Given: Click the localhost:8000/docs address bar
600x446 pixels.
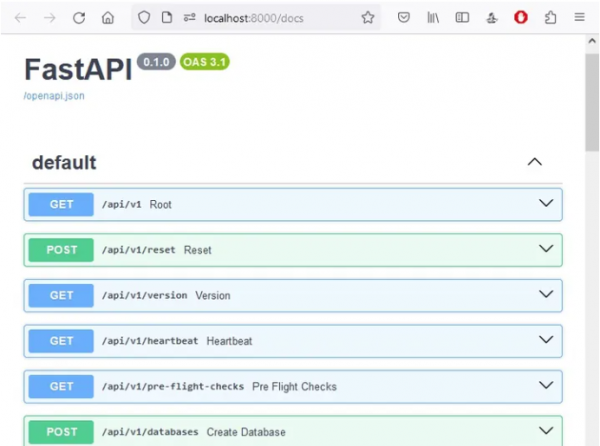Looking at the screenshot, I should (x=254, y=18).
